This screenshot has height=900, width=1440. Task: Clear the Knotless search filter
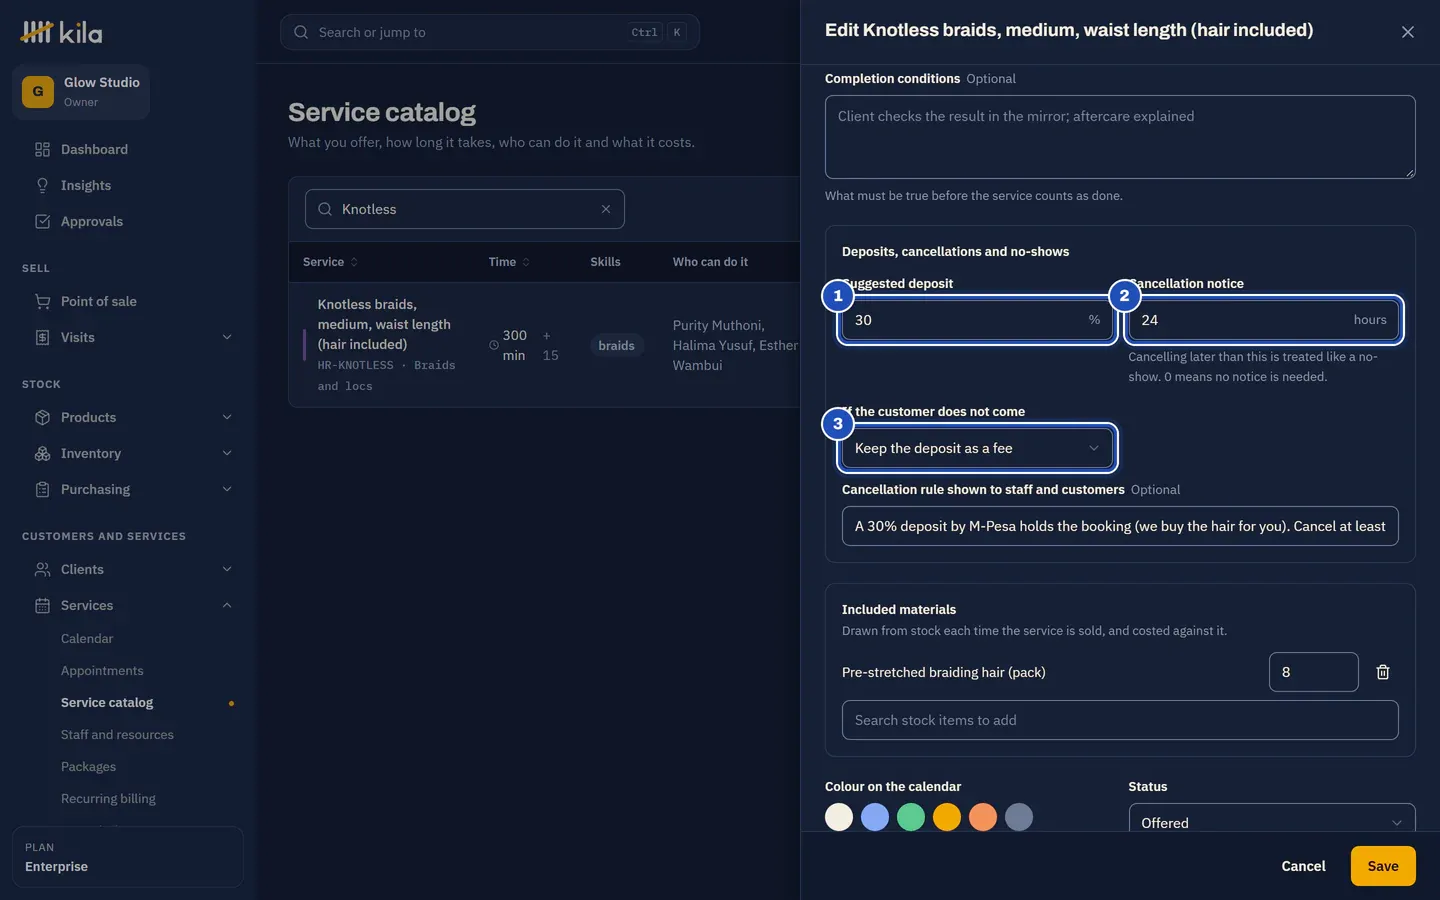point(606,209)
